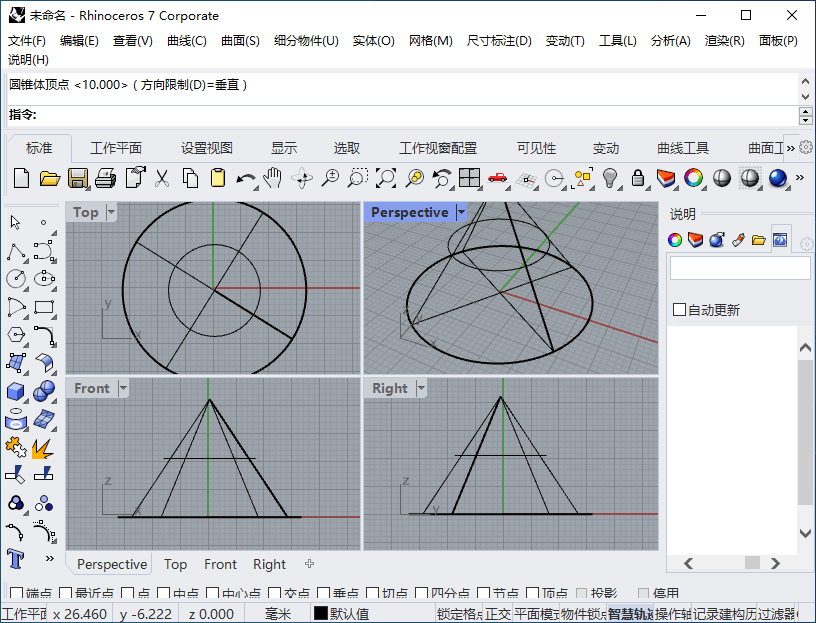816x623 pixels.
Task: Enable the 中心点 osnap checkbox
Action: [212, 594]
